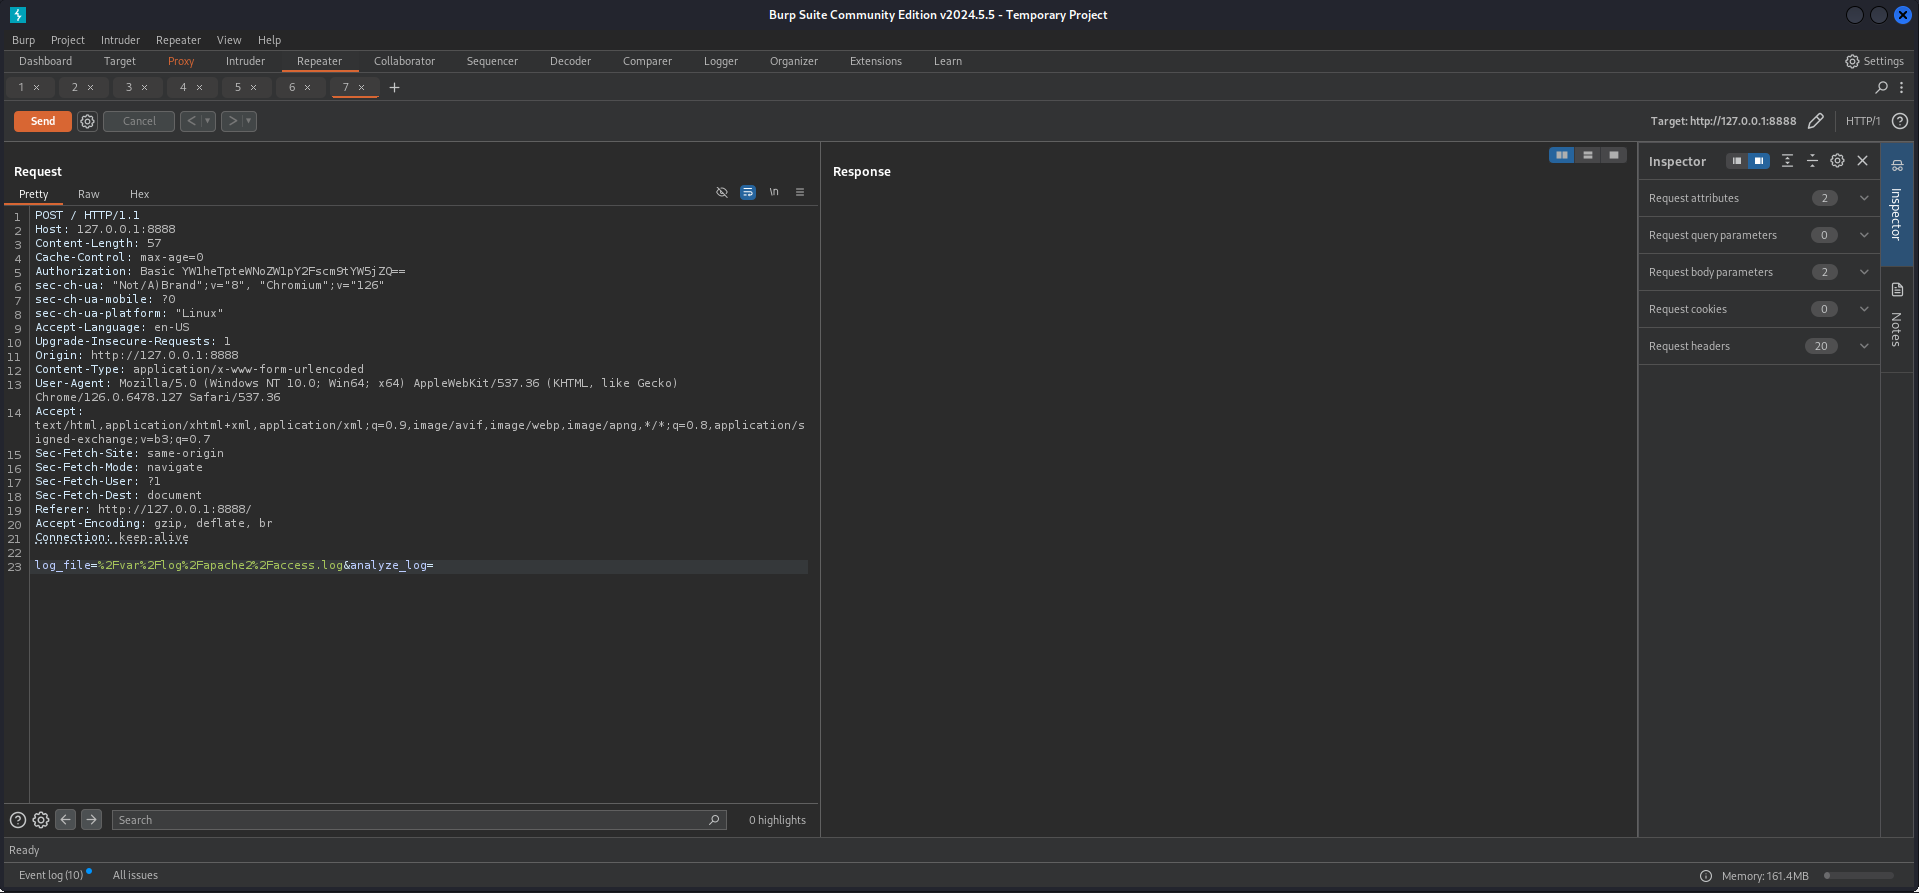Expand Request body parameters section
The height and width of the screenshot is (893, 1919).
point(1864,272)
